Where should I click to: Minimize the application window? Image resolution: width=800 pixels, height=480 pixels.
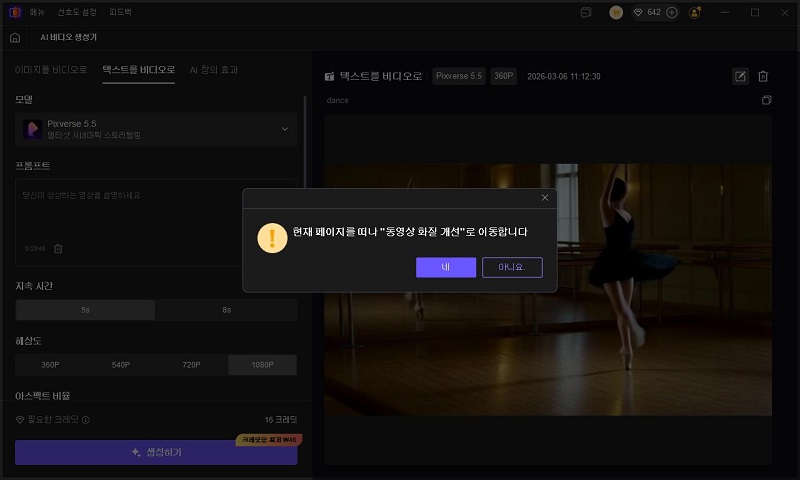coord(725,12)
